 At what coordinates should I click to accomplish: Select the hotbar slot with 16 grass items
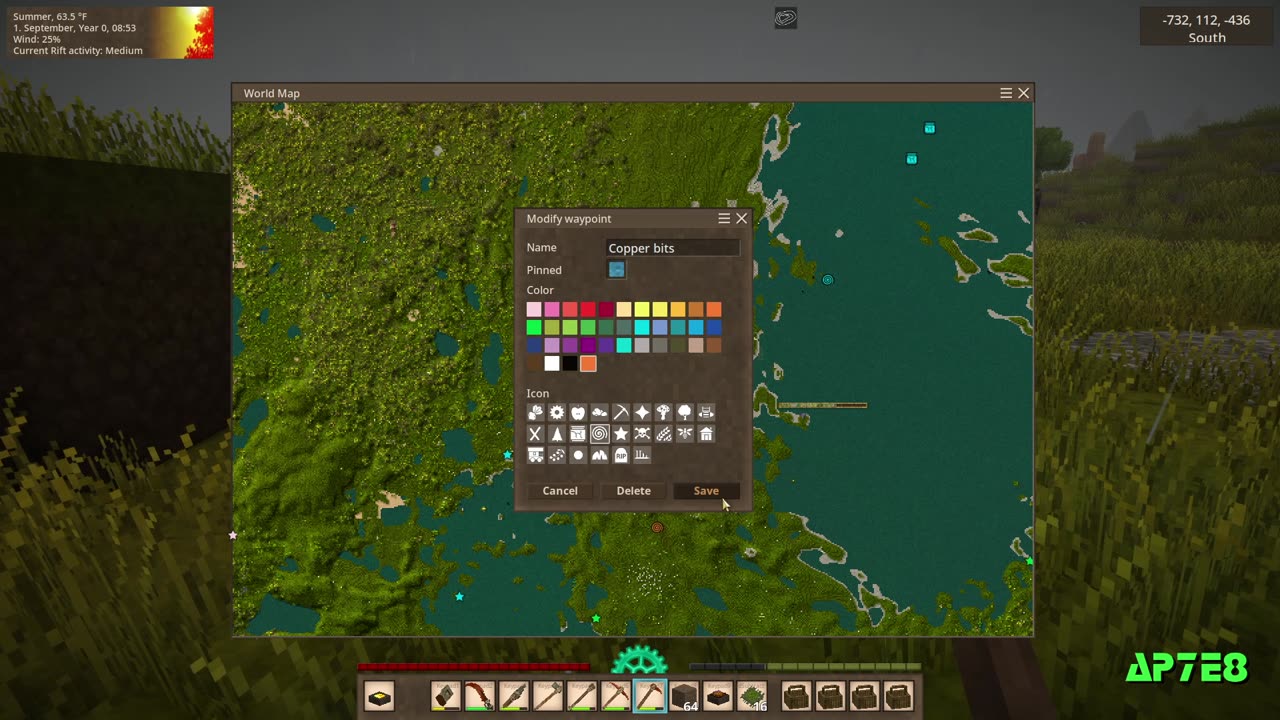752,695
